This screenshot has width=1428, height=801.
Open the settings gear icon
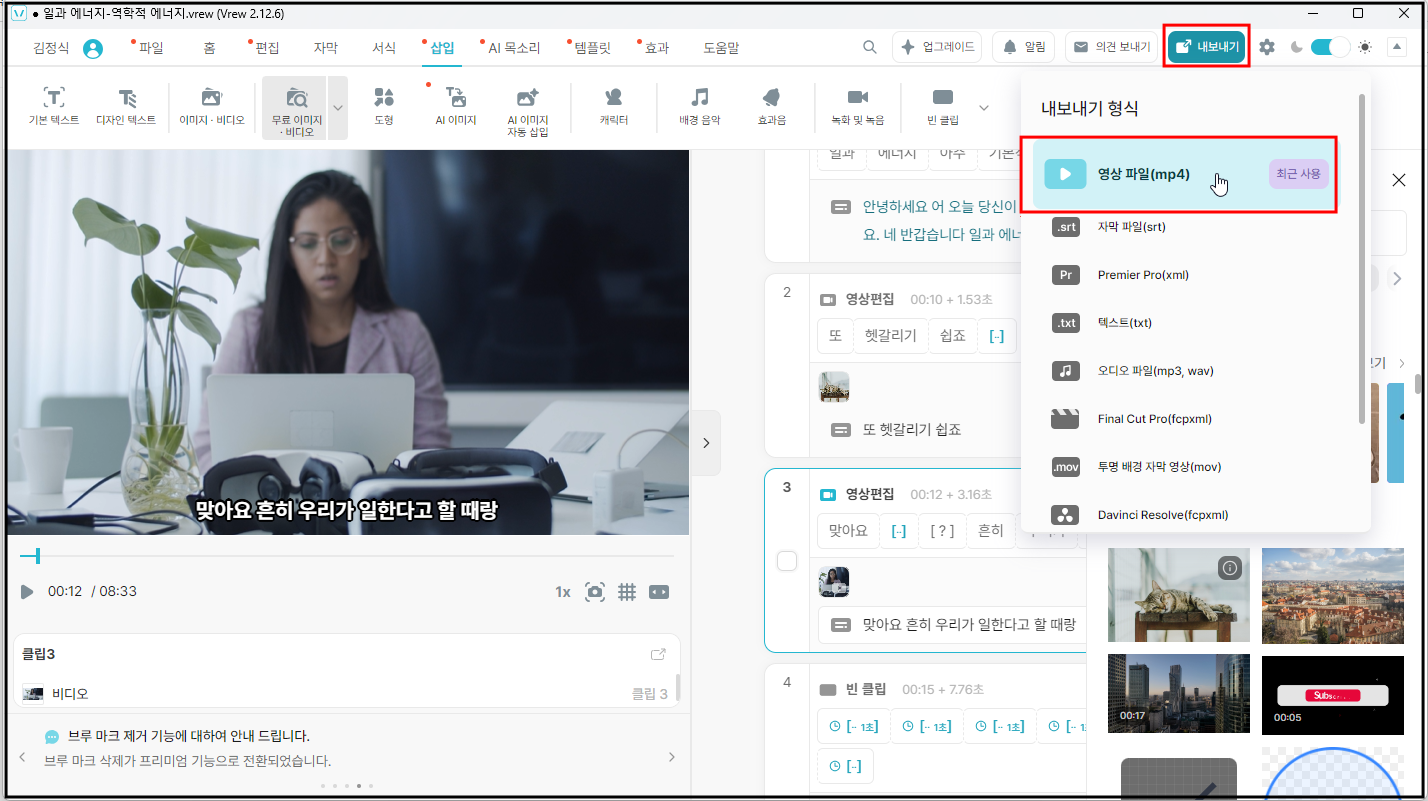point(1267,47)
